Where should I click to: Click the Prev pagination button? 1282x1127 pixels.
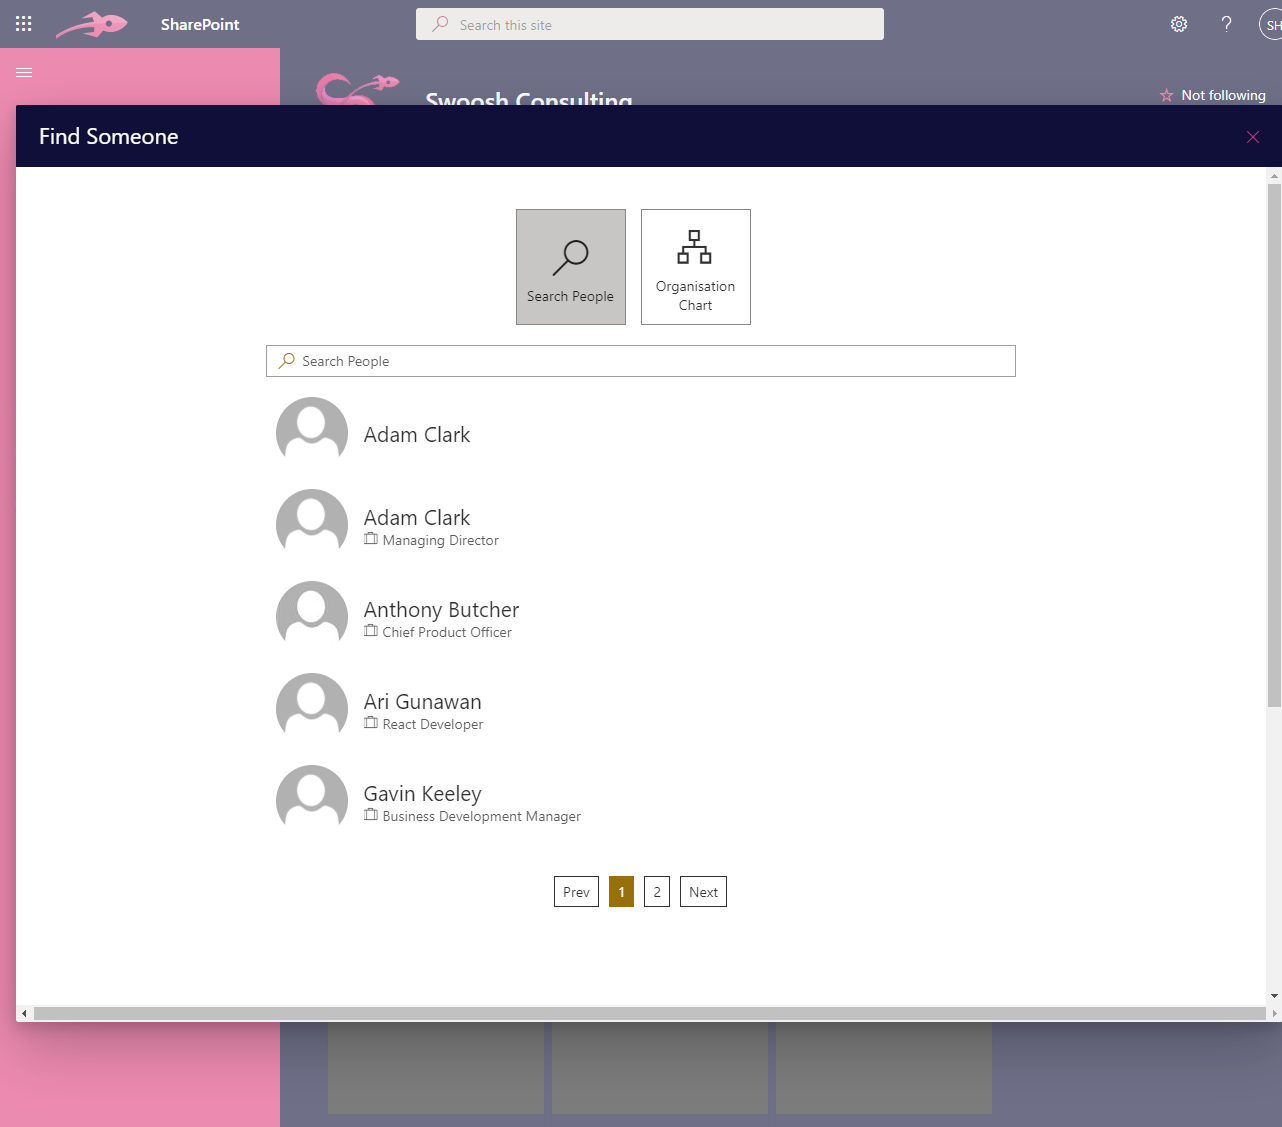coord(576,892)
